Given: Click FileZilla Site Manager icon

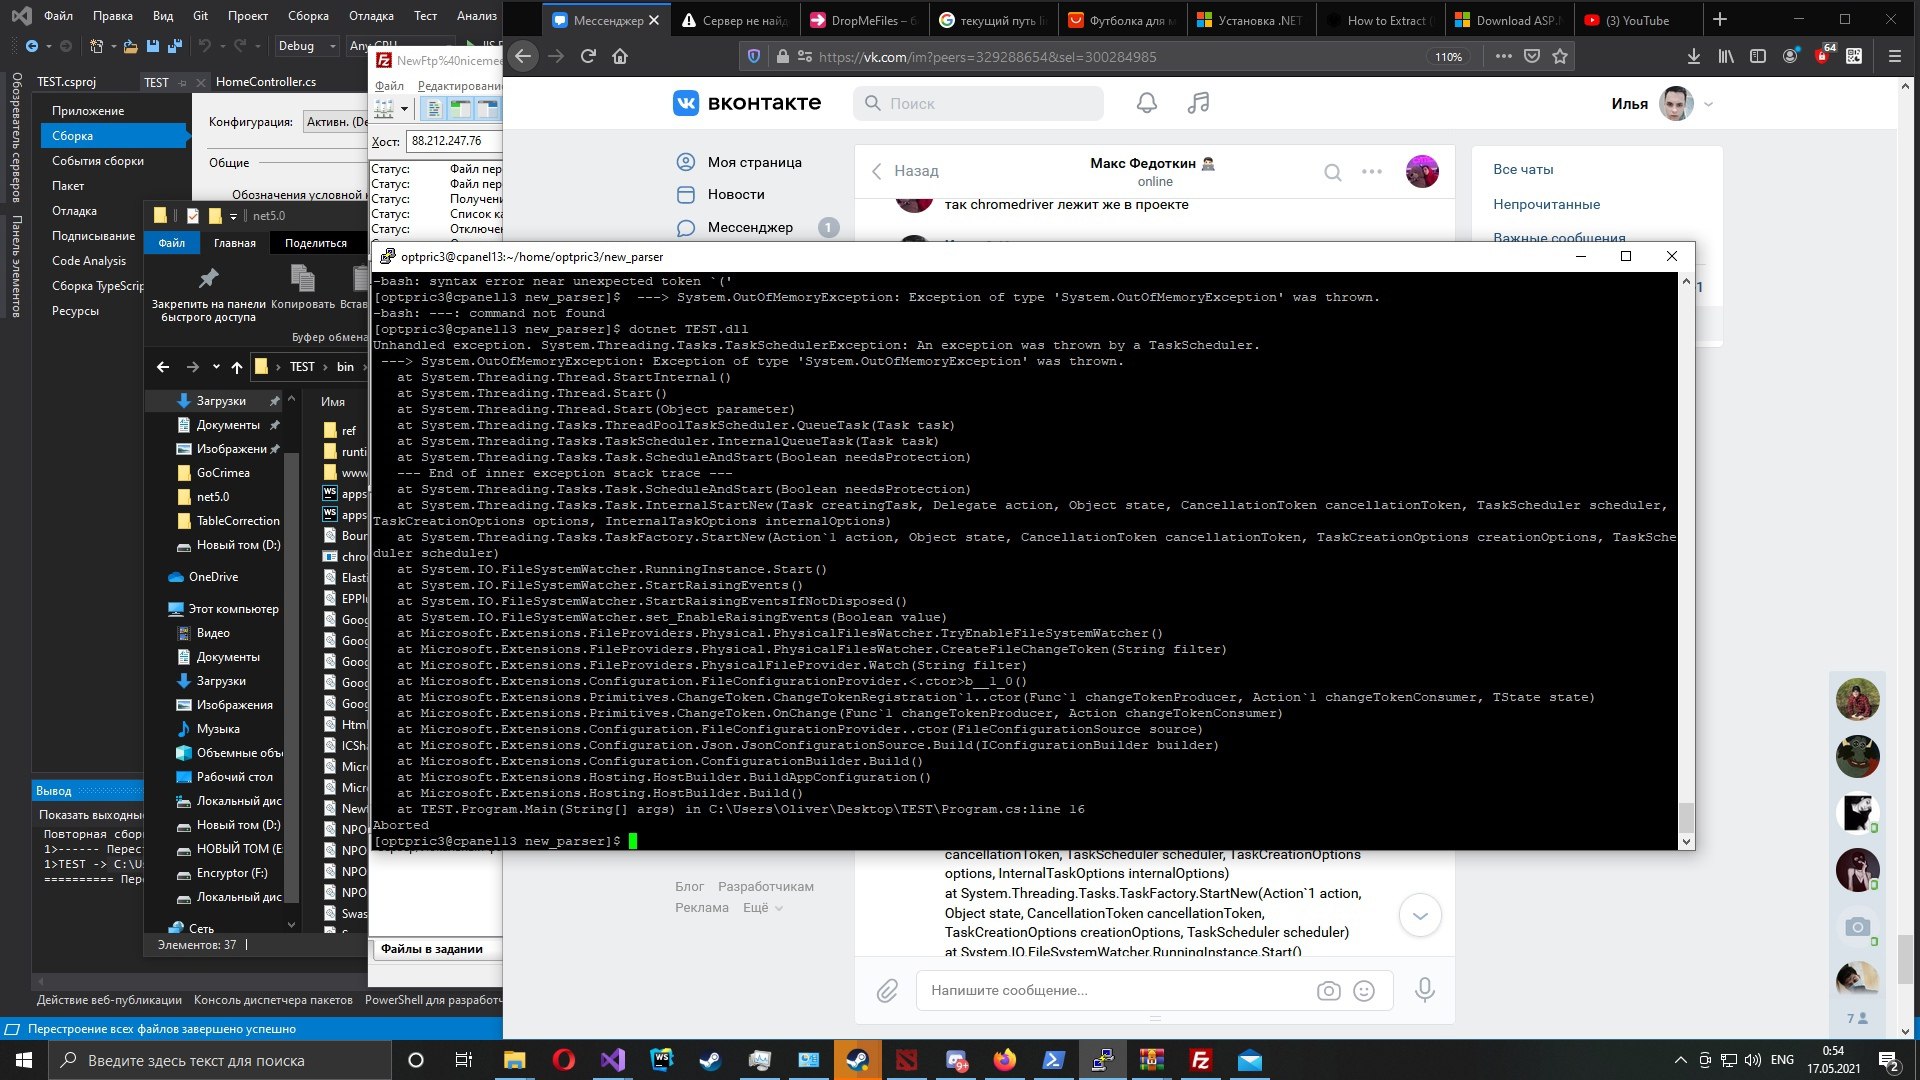Looking at the screenshot, I should point(385,108).
